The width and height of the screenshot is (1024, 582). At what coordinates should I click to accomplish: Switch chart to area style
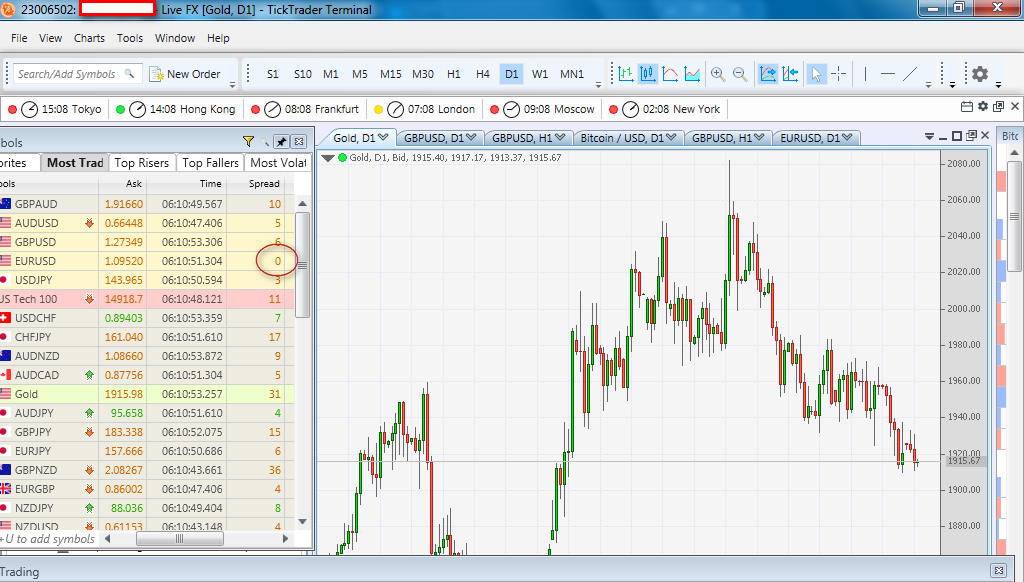click(x=692, y=74)
